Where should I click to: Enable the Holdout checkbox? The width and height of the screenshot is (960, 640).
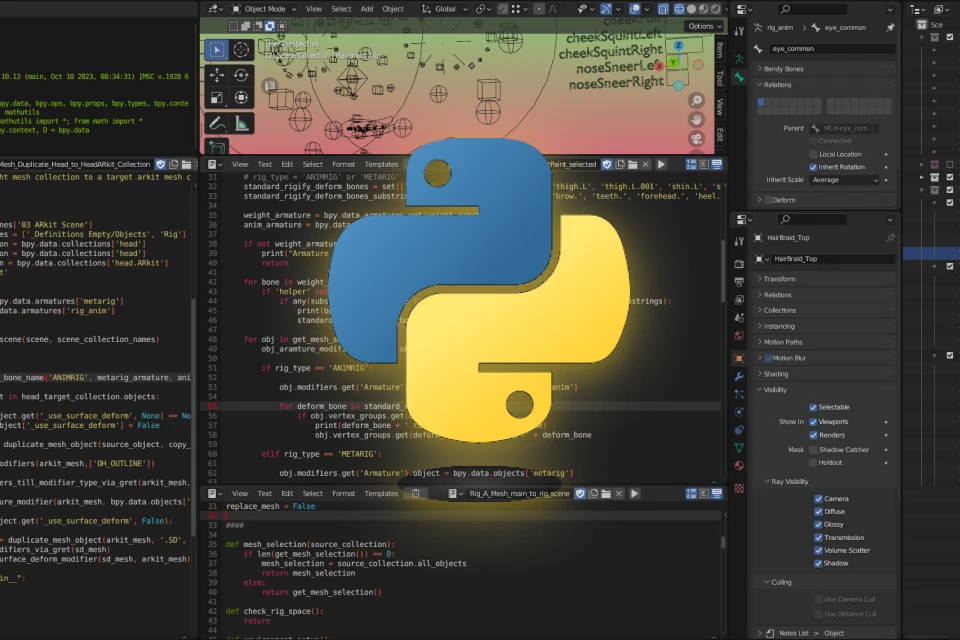coord(813,463)
